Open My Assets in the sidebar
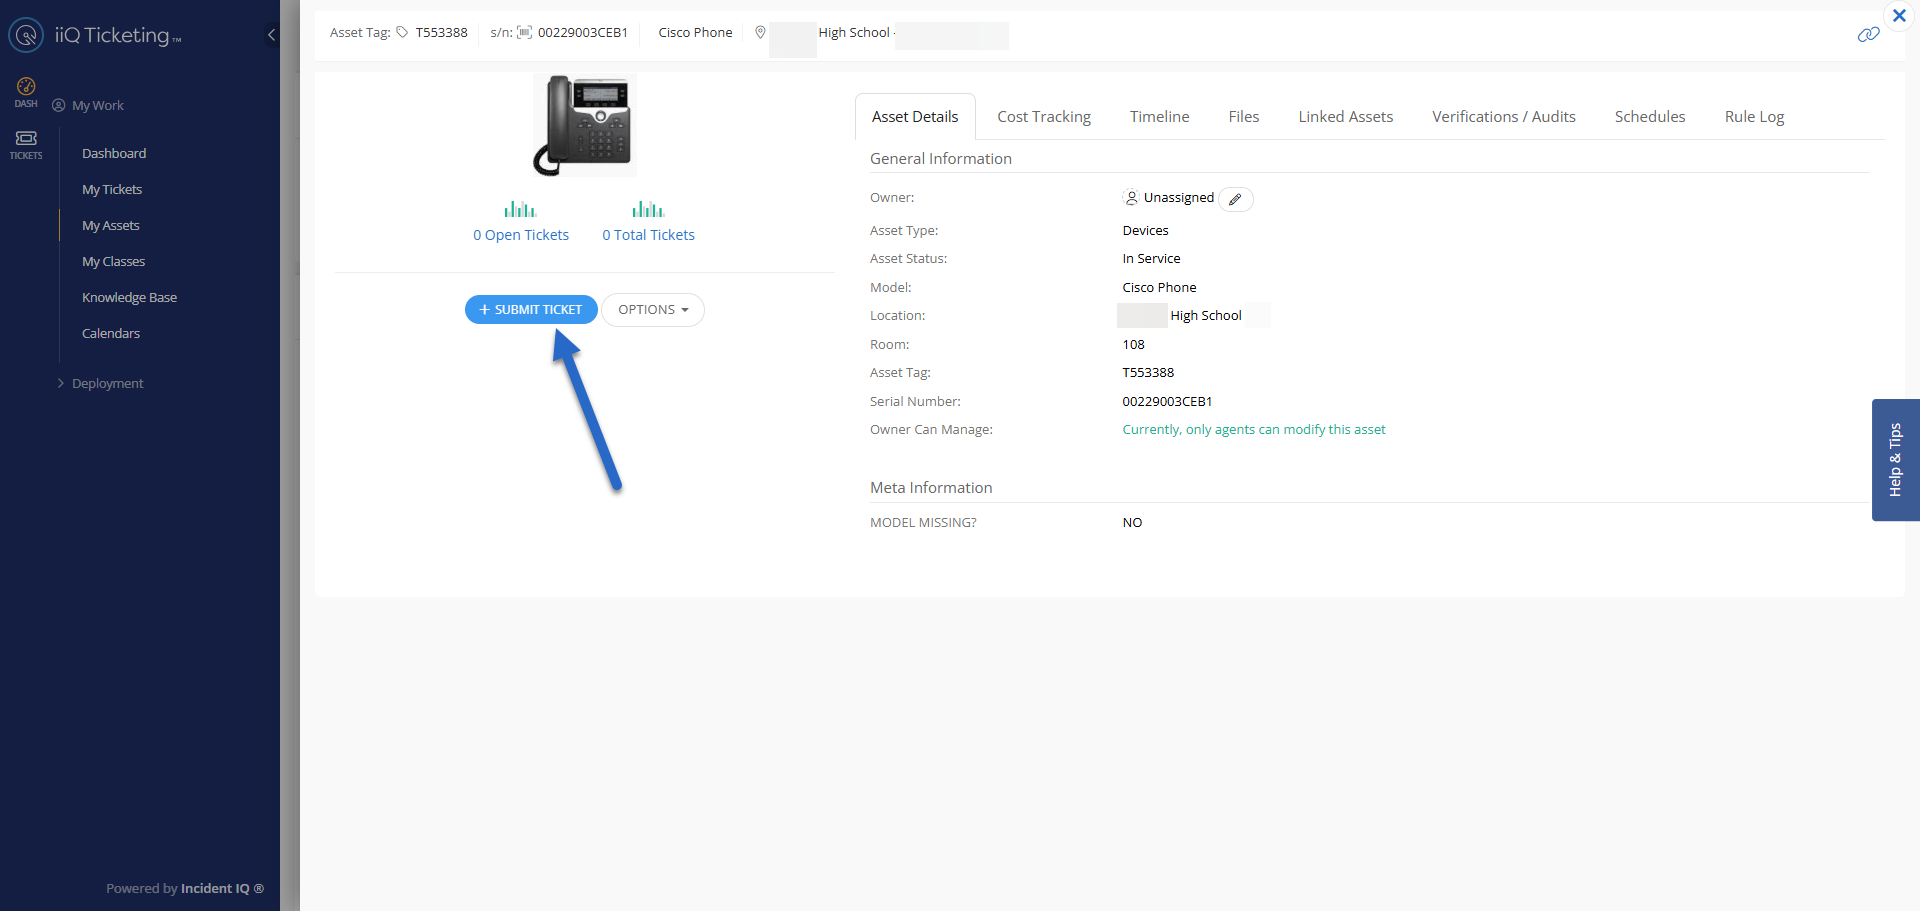This screenshot has width=1920, height=911. [111, 226]
